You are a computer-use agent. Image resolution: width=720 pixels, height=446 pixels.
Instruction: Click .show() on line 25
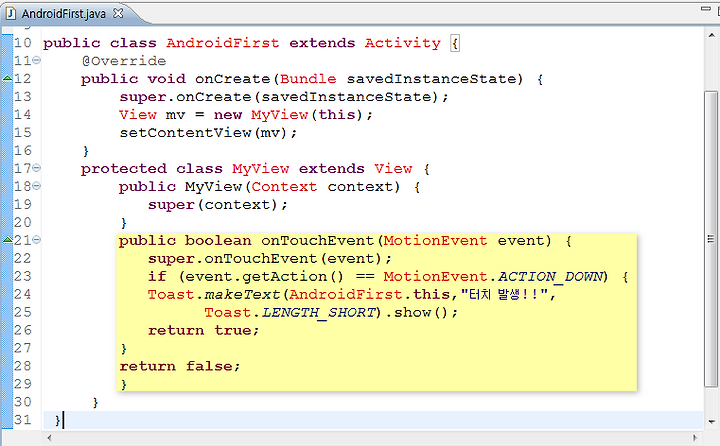416,312
